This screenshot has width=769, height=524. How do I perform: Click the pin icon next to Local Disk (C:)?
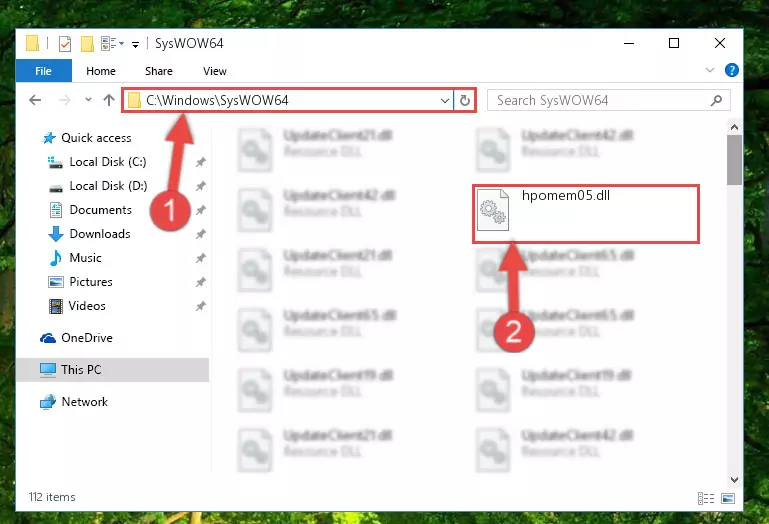pyautogui.click(x=201, y=162)
